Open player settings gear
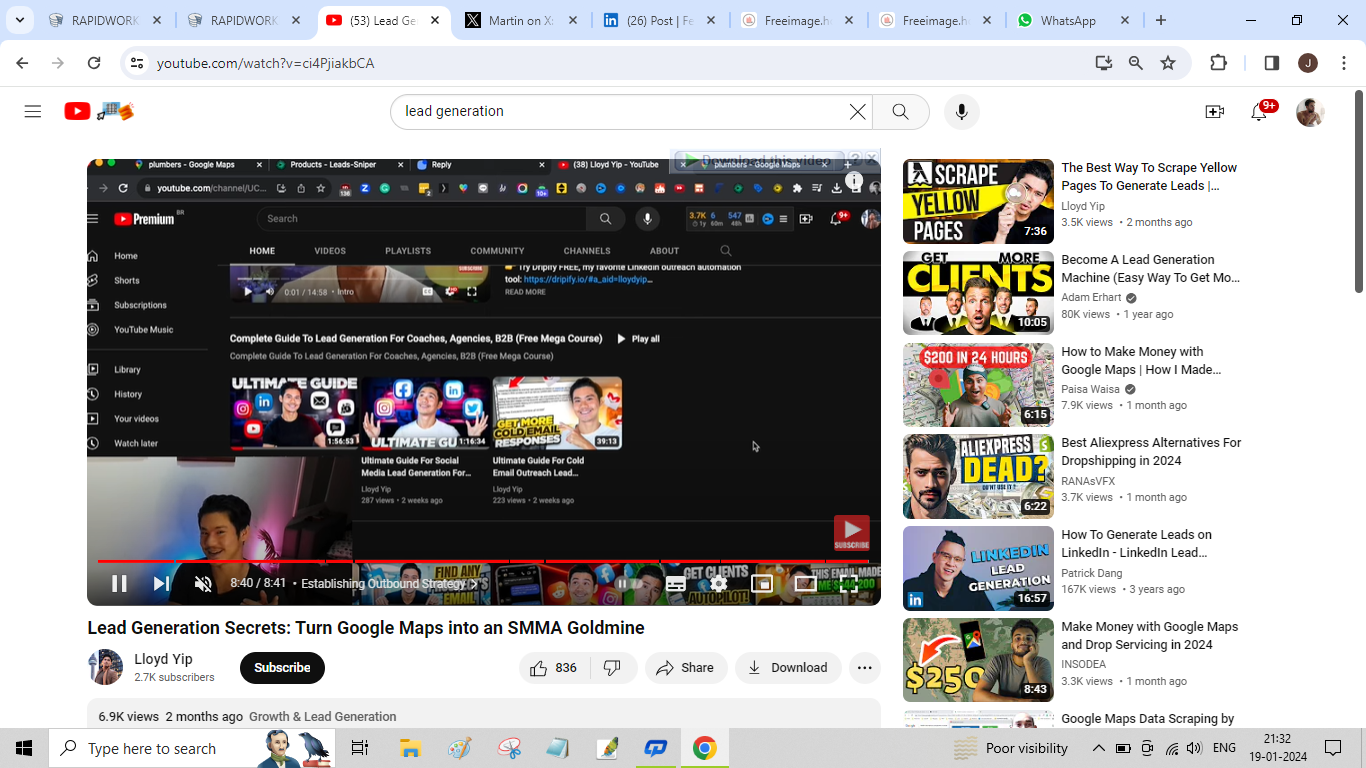1366x768 pixels. coord(718,584)
